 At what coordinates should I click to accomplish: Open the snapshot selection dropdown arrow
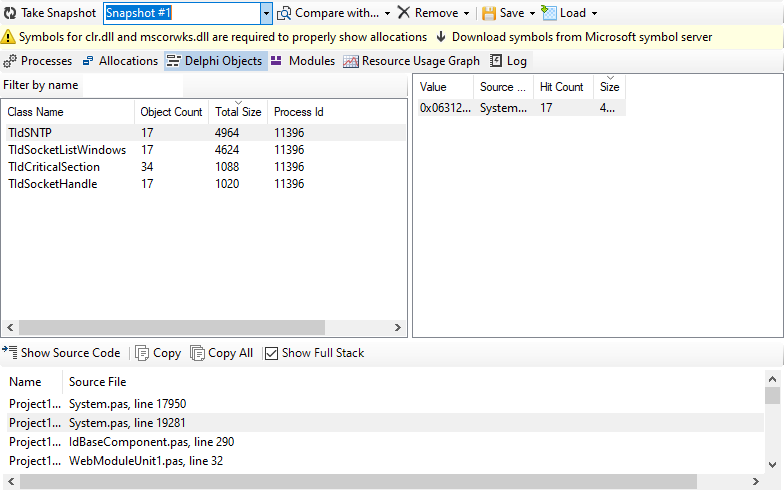pyautogui.click(x=266, y=13)
